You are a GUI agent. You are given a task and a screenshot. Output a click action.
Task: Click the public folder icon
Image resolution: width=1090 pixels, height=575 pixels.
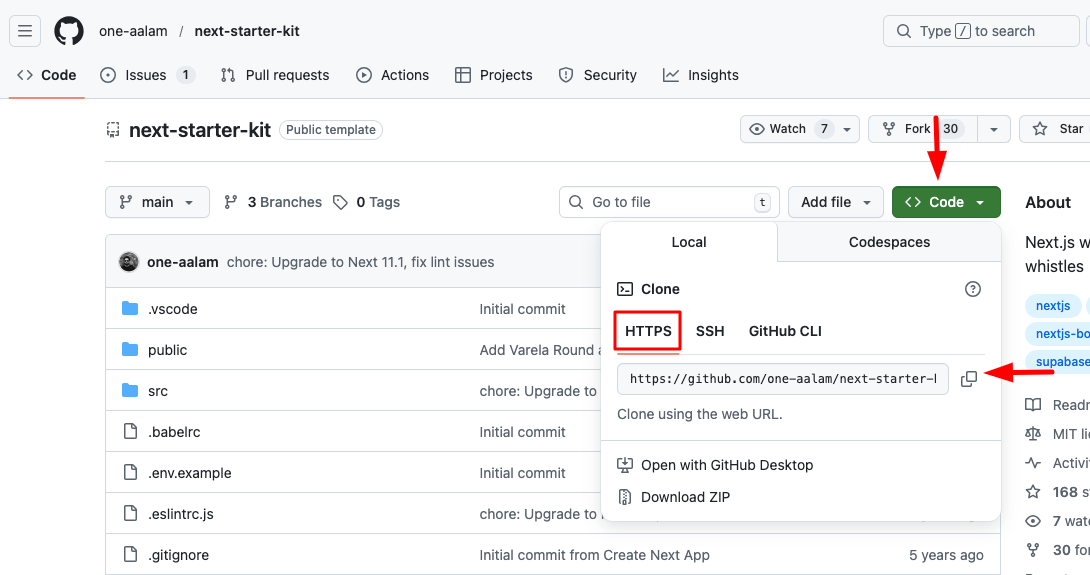click(x=130, y=350)
